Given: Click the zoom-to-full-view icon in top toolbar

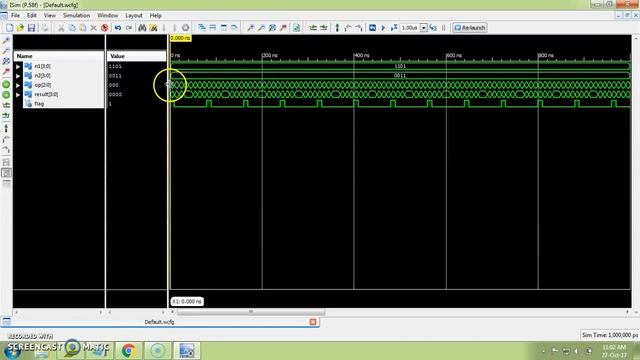Looking at the screenshot, I should [x=272, y=28].
